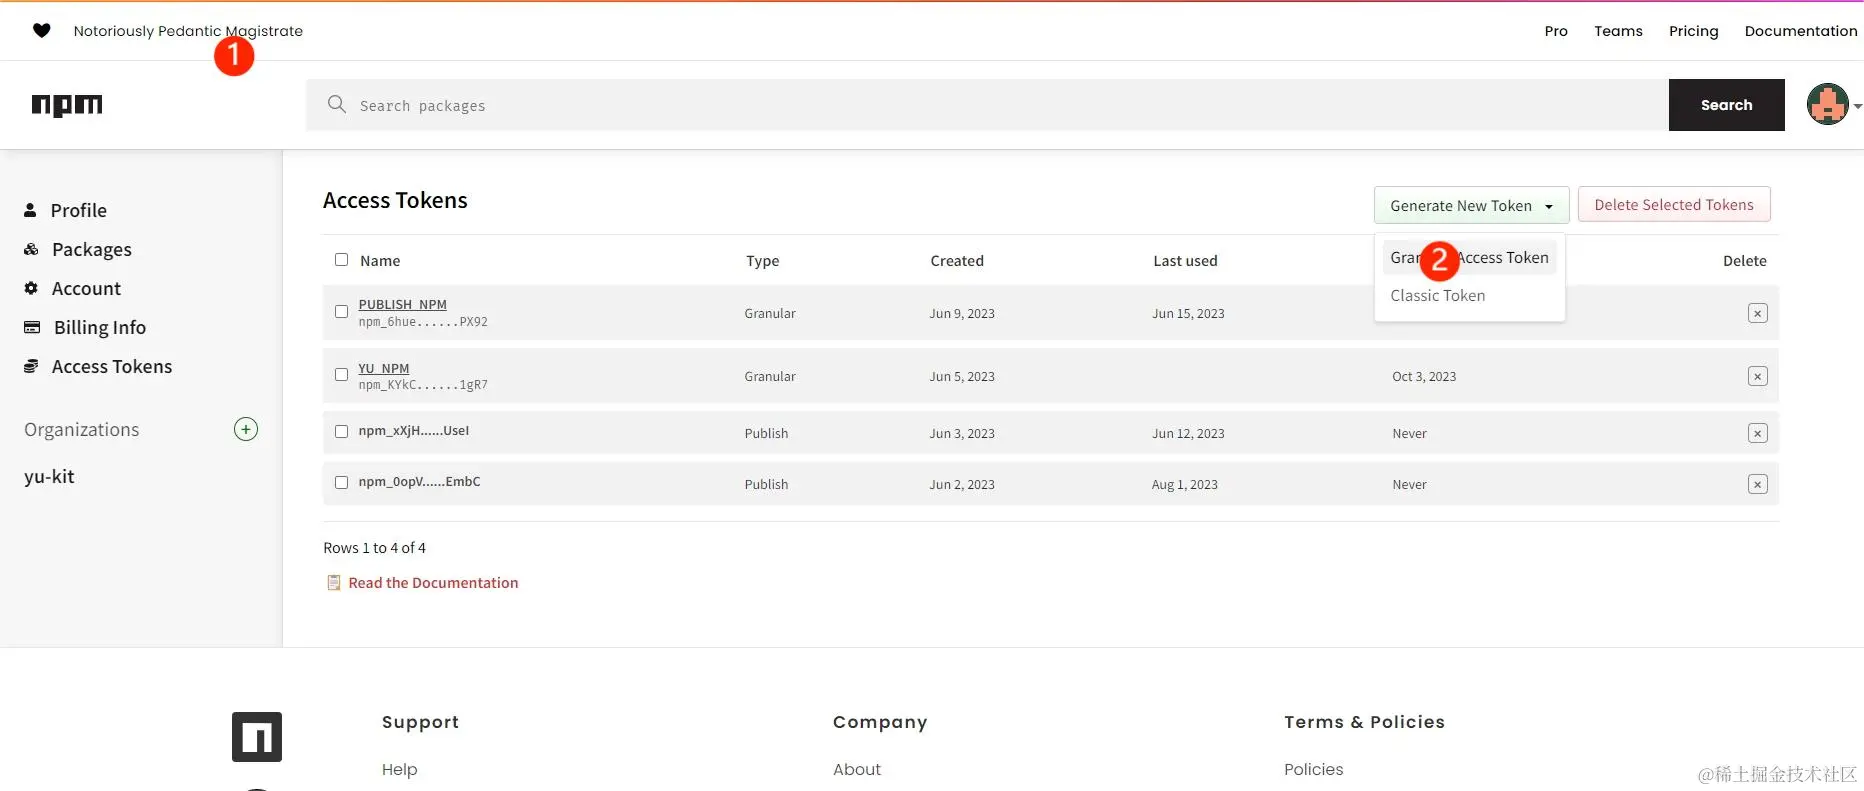This screenshot has width=1864, height=791.
Task: Click the Access Tokens stack icon
Action: pyautogui.click(x=31, y=366)
